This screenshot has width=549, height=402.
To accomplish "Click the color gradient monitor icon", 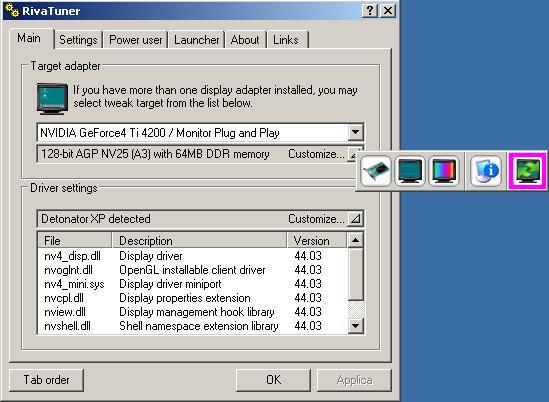I will pyautogui.click(x=444, y=171).
